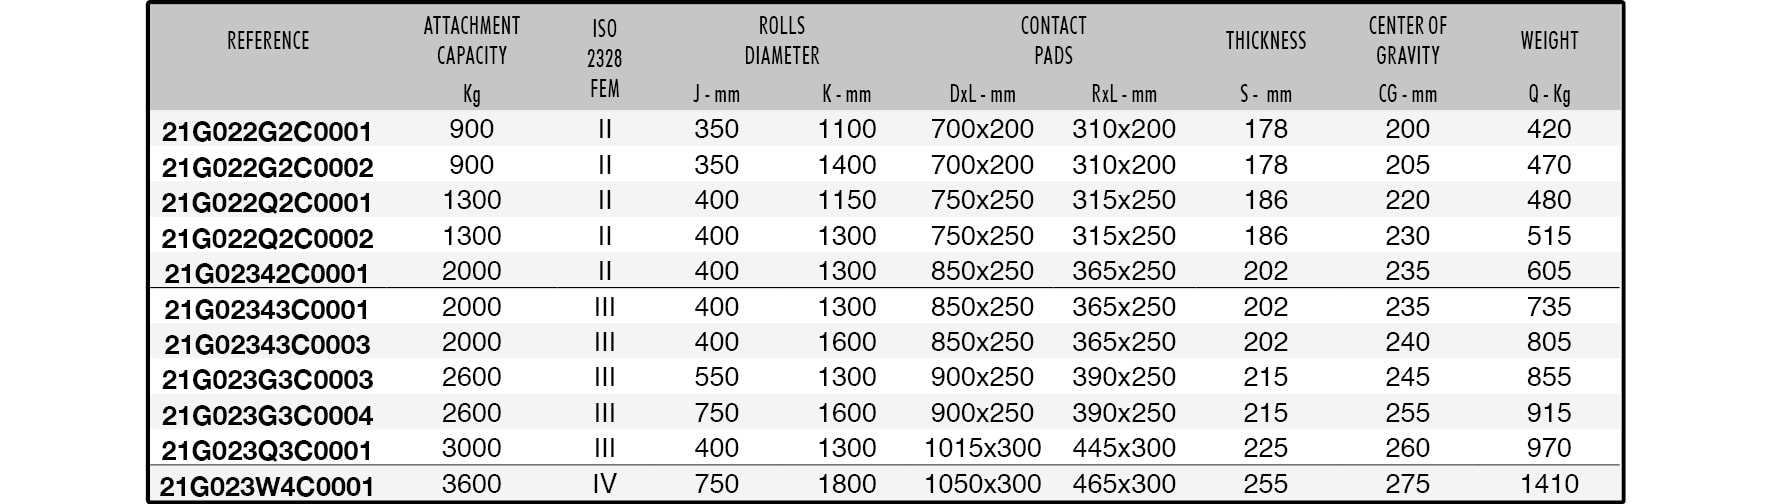Click the WEIGHT column header

(x=1549, y=41)
